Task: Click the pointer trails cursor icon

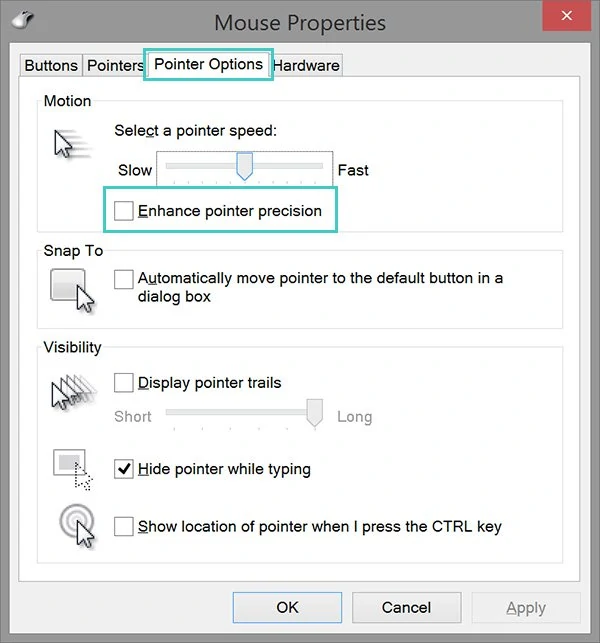Action: pos(73,392)
